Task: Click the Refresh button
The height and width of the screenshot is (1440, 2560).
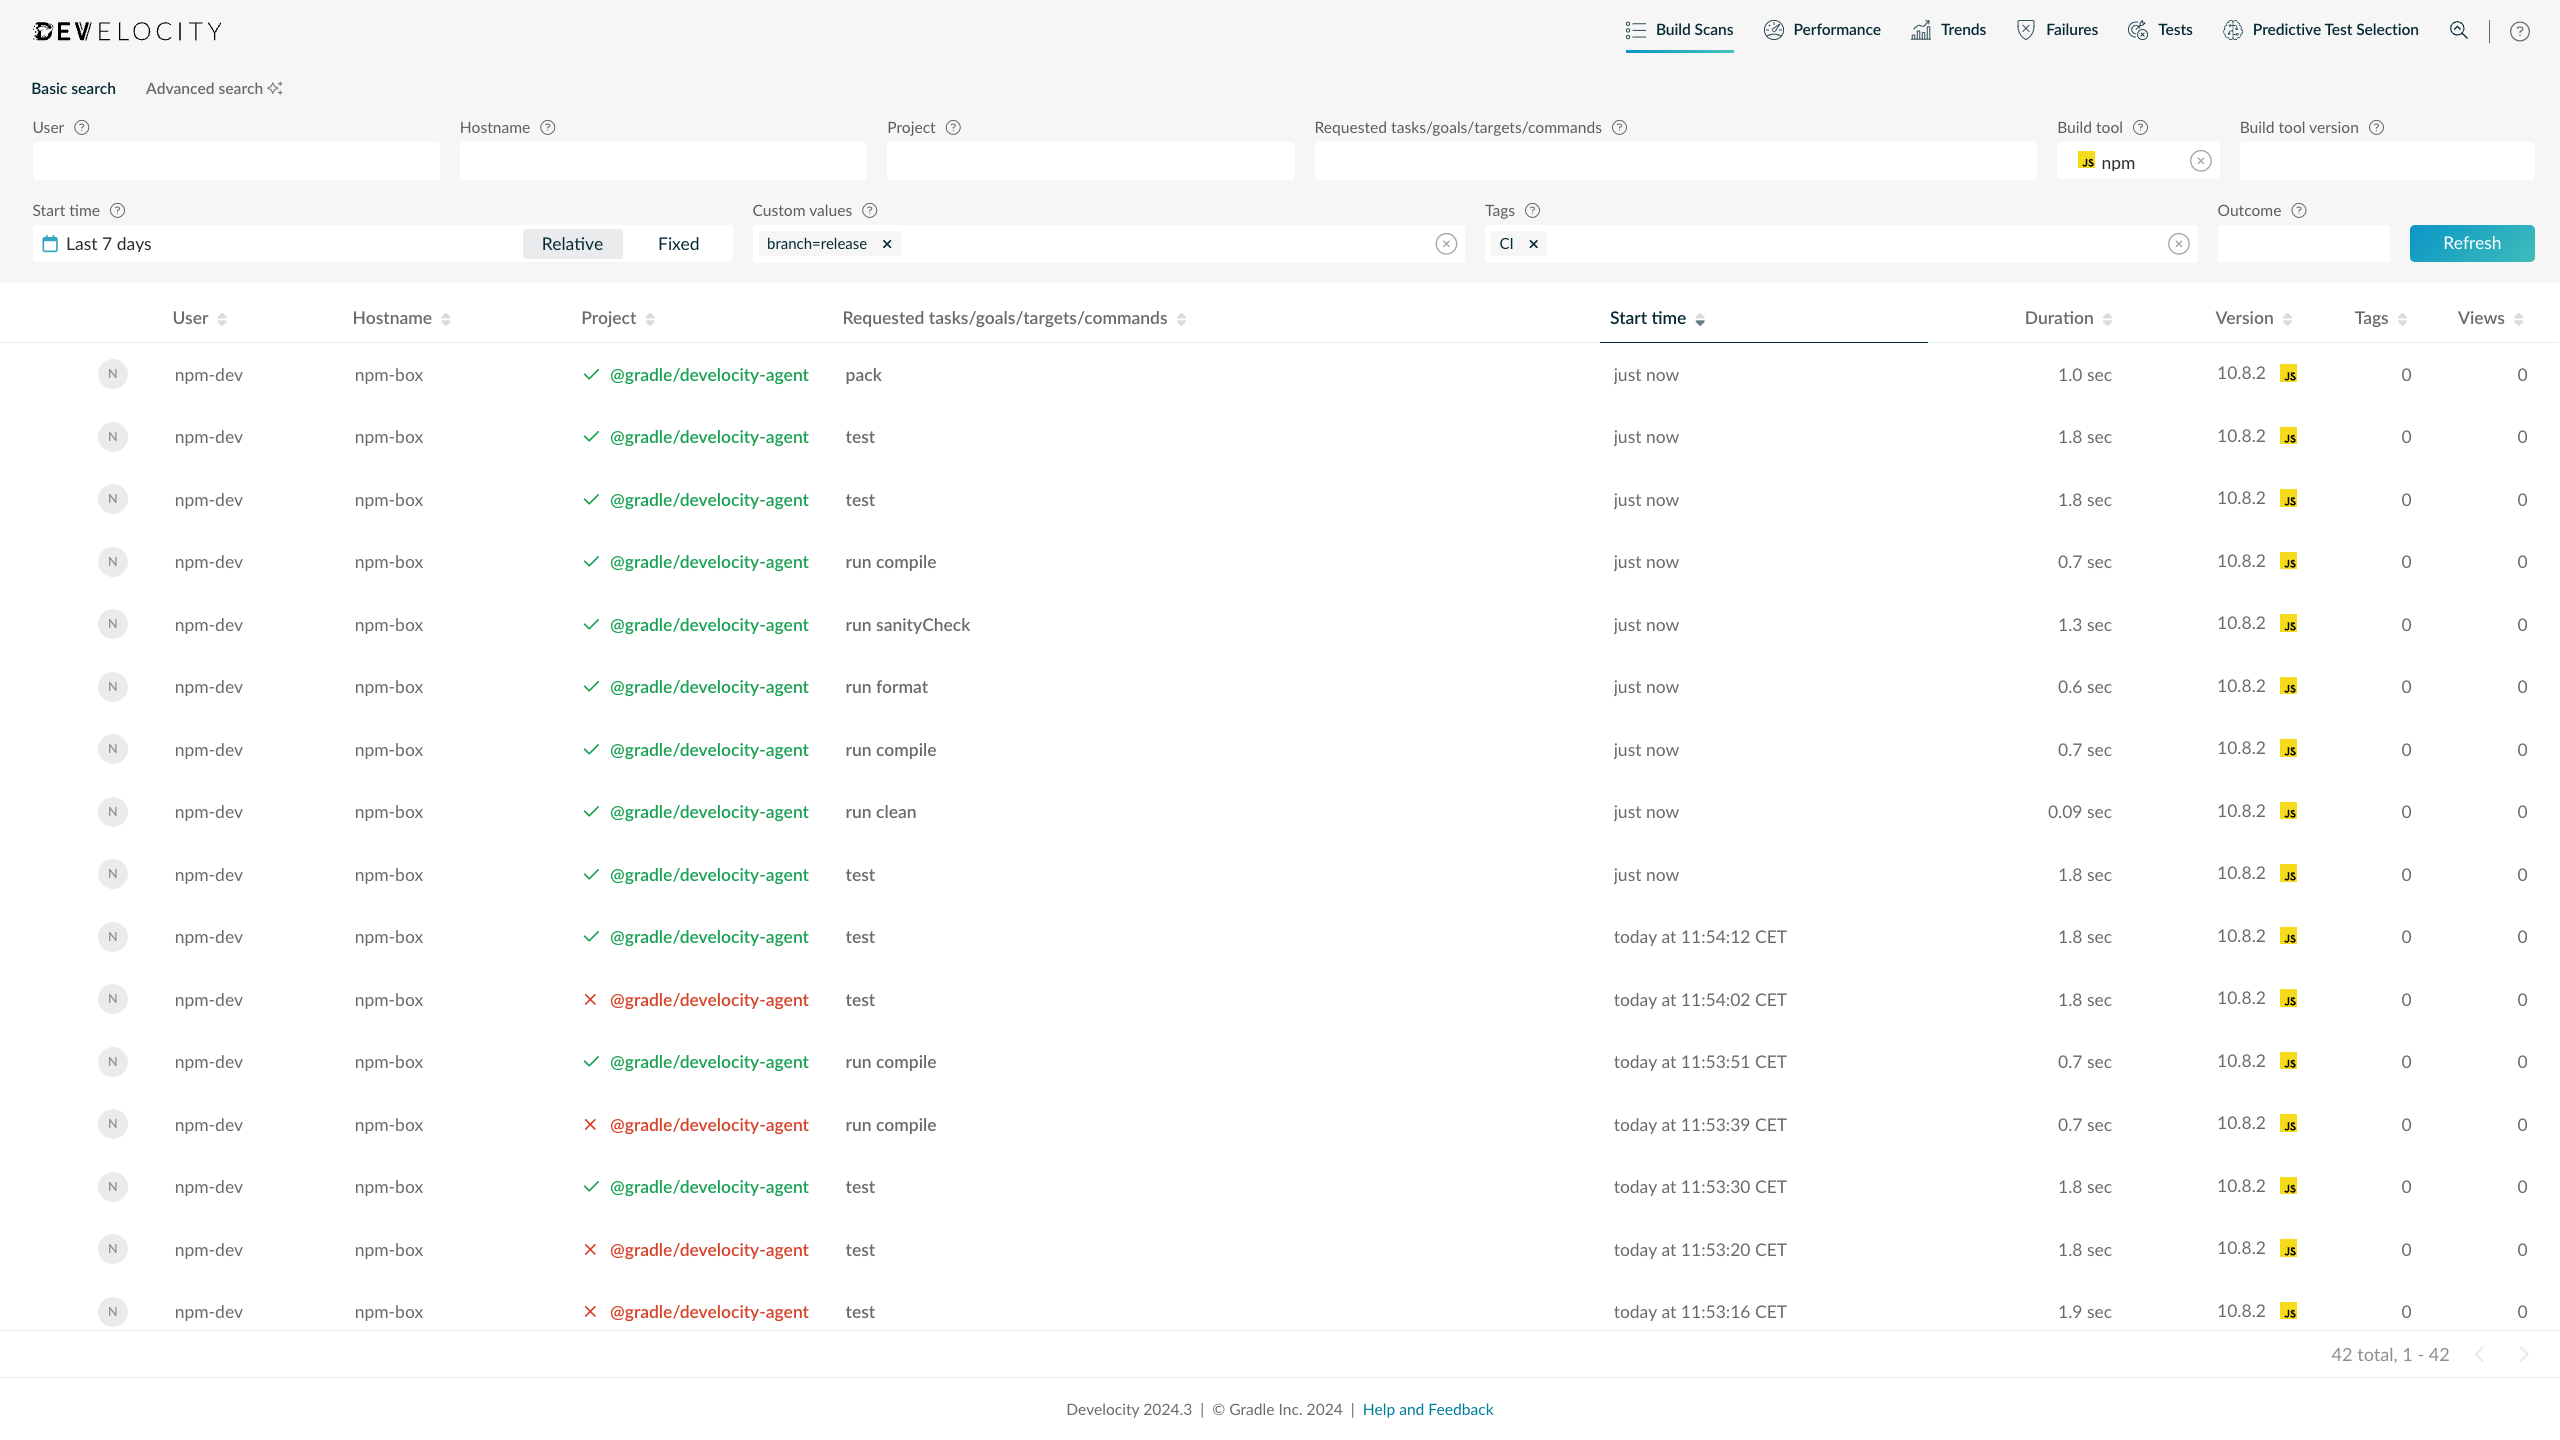Action: [x=2471, y=243]
